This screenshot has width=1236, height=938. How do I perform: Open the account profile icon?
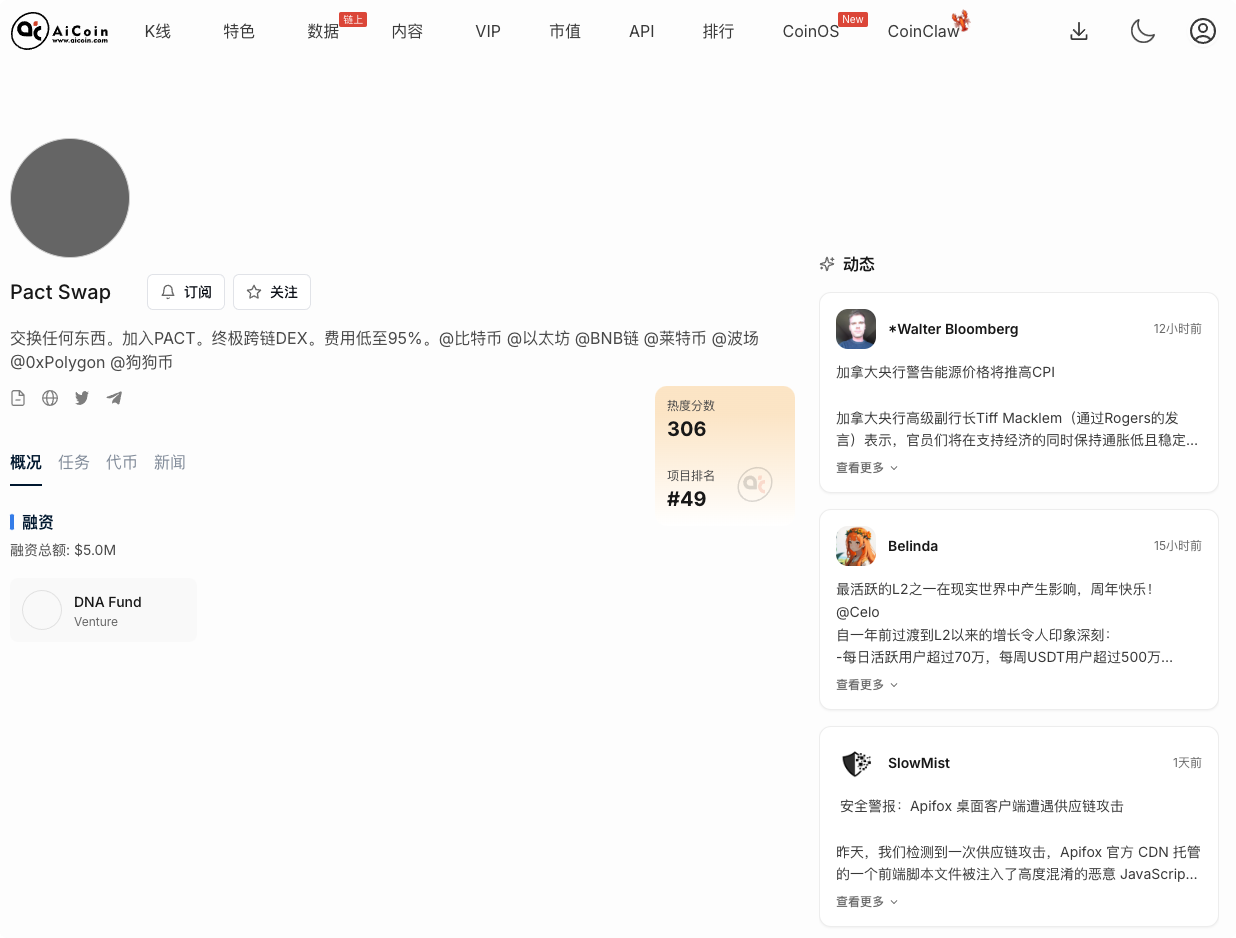pyautogui.click(x=1203, y=31)
